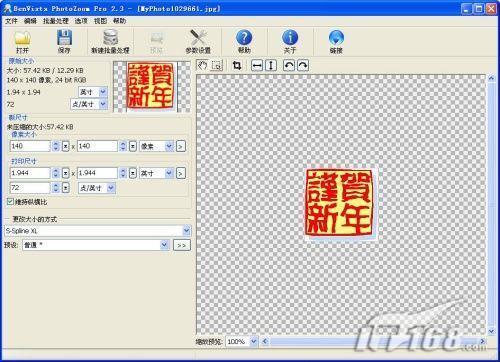Click the '=' button beside pixel width 140
Image resolution: width=500 pixels, height=362 pixels.
tap(66, 146)
